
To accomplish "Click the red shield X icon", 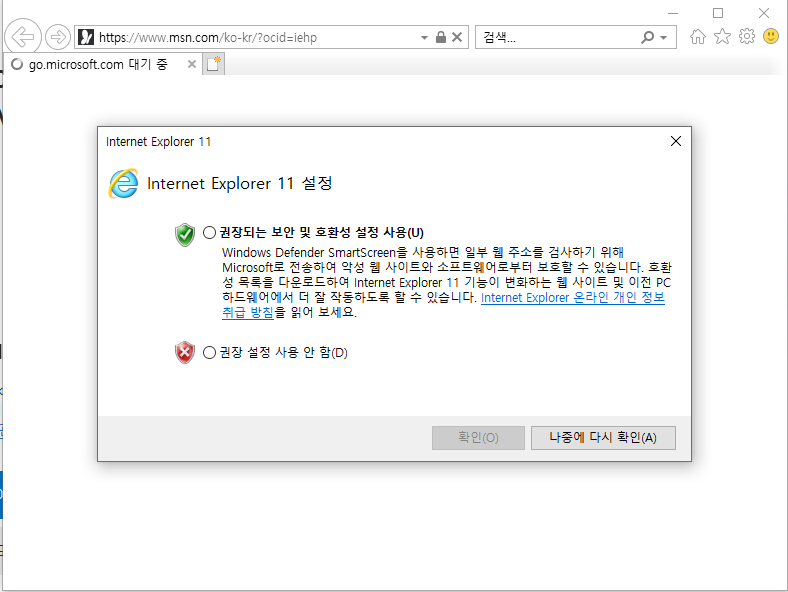I will [185, 352].
